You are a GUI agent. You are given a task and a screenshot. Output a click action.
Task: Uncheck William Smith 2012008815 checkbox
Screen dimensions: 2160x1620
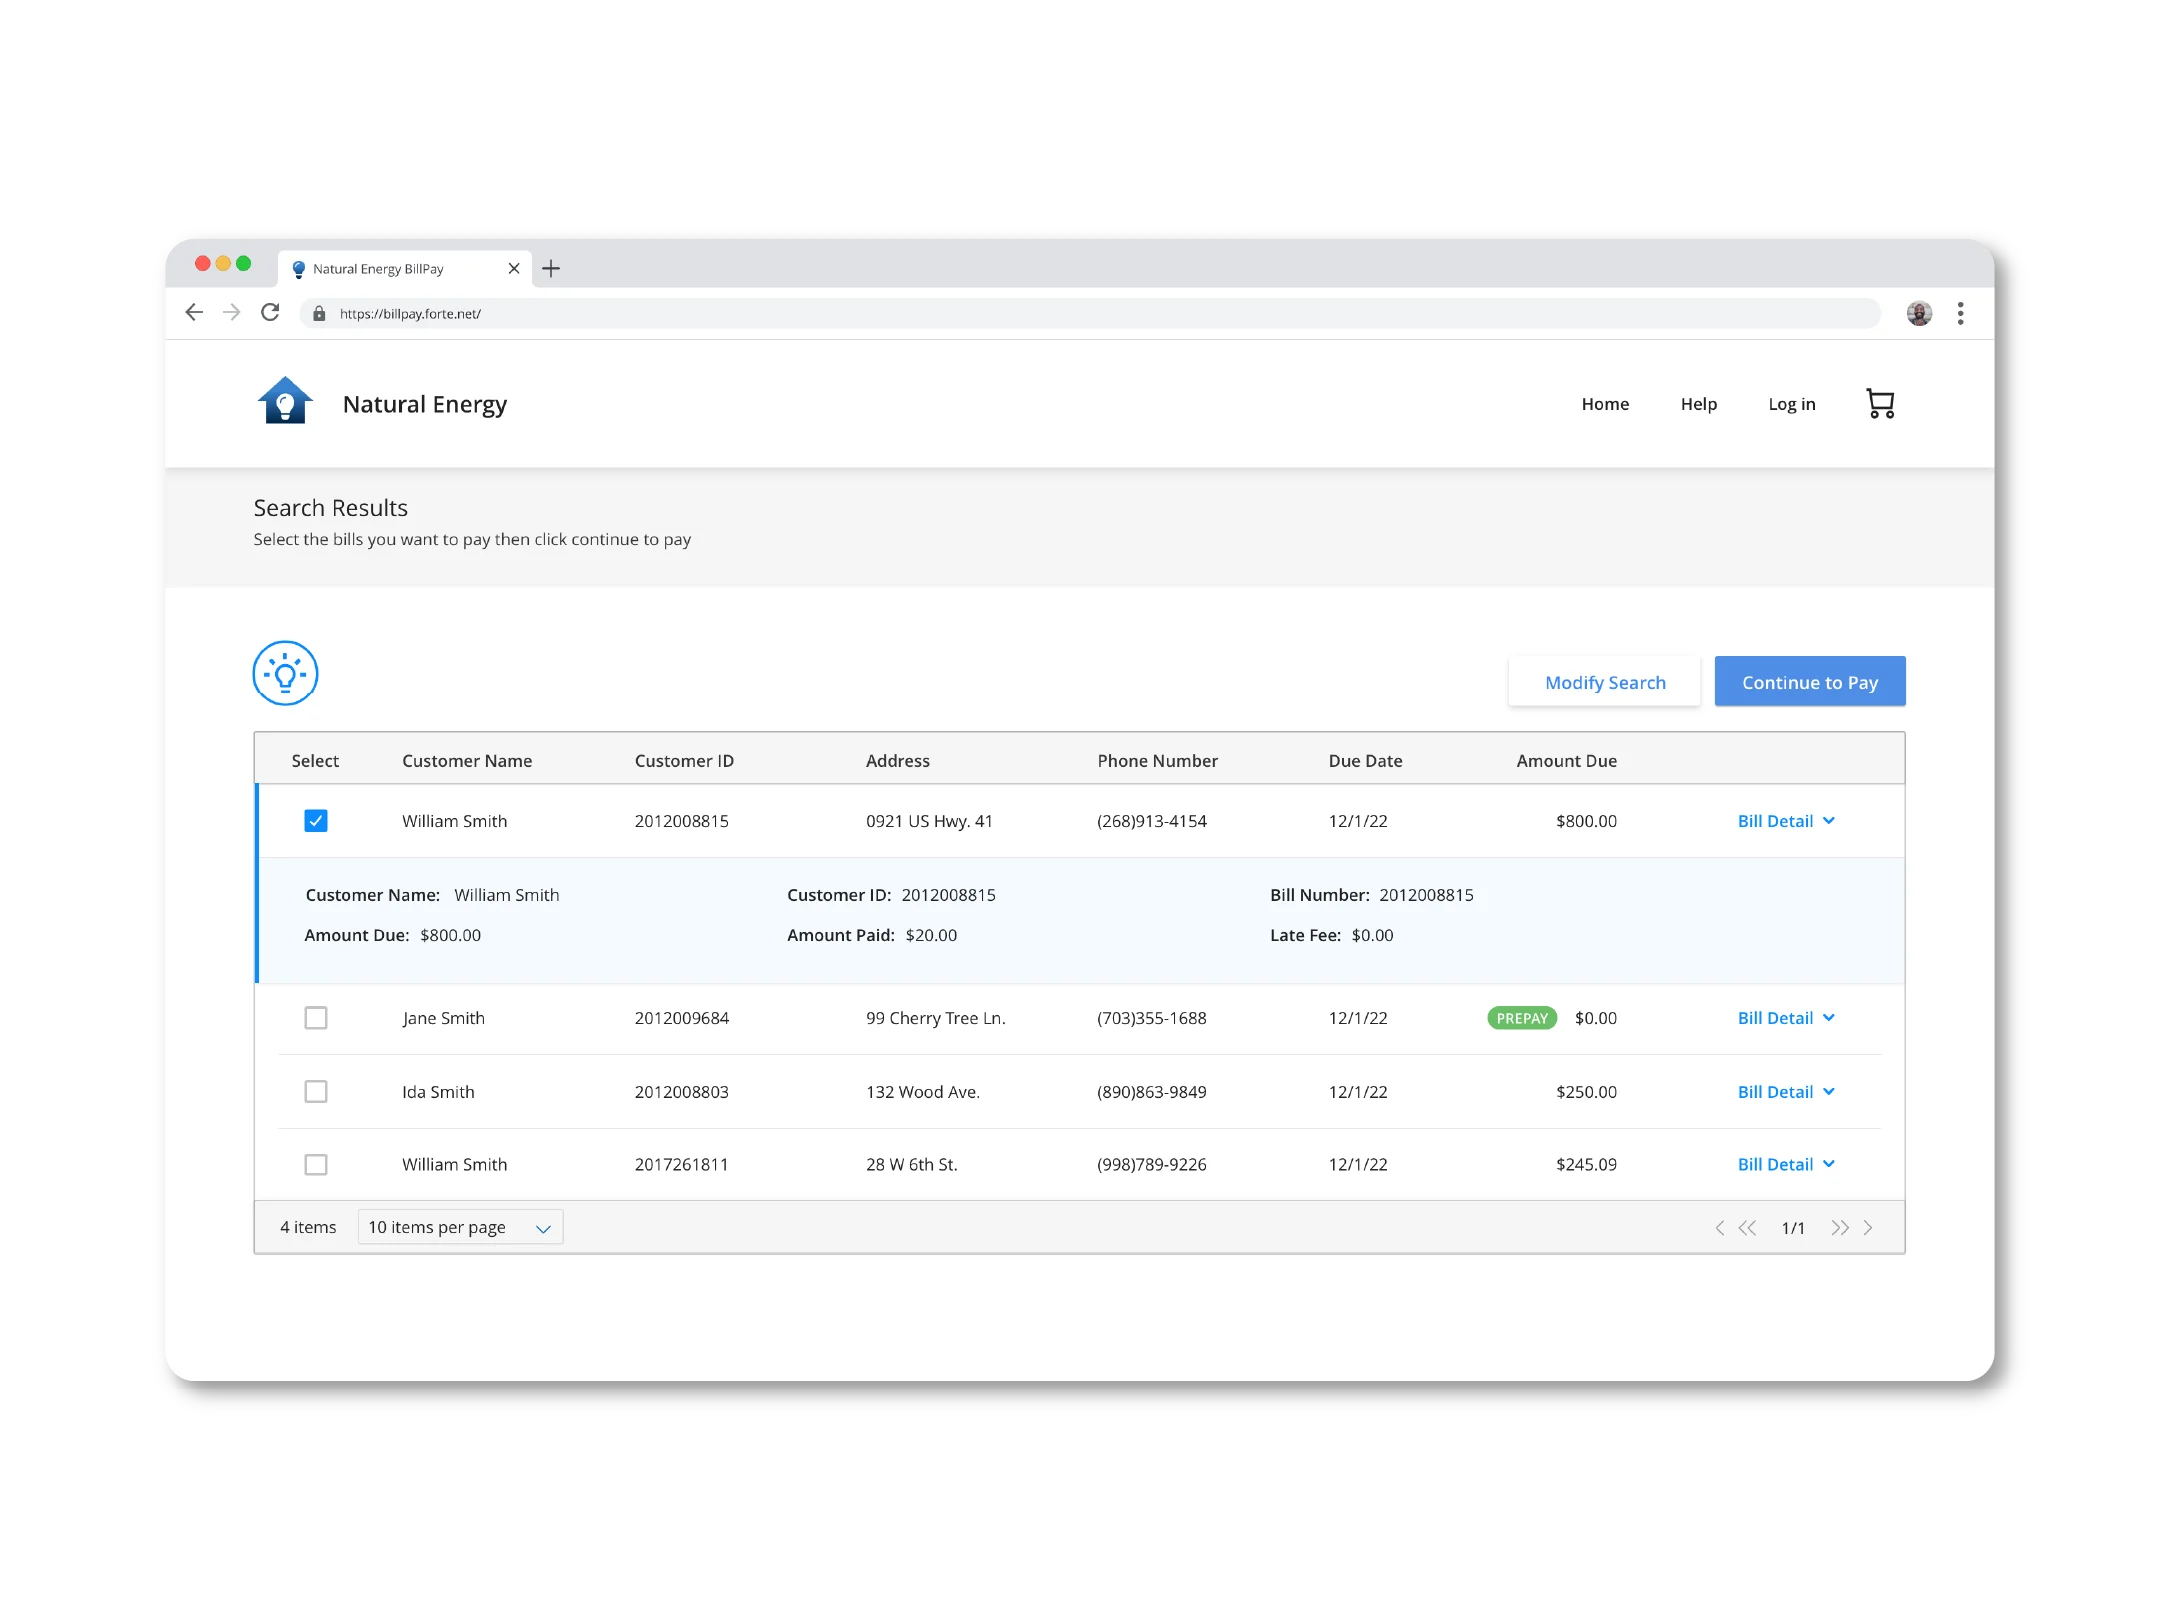click(x=316, y=821)
